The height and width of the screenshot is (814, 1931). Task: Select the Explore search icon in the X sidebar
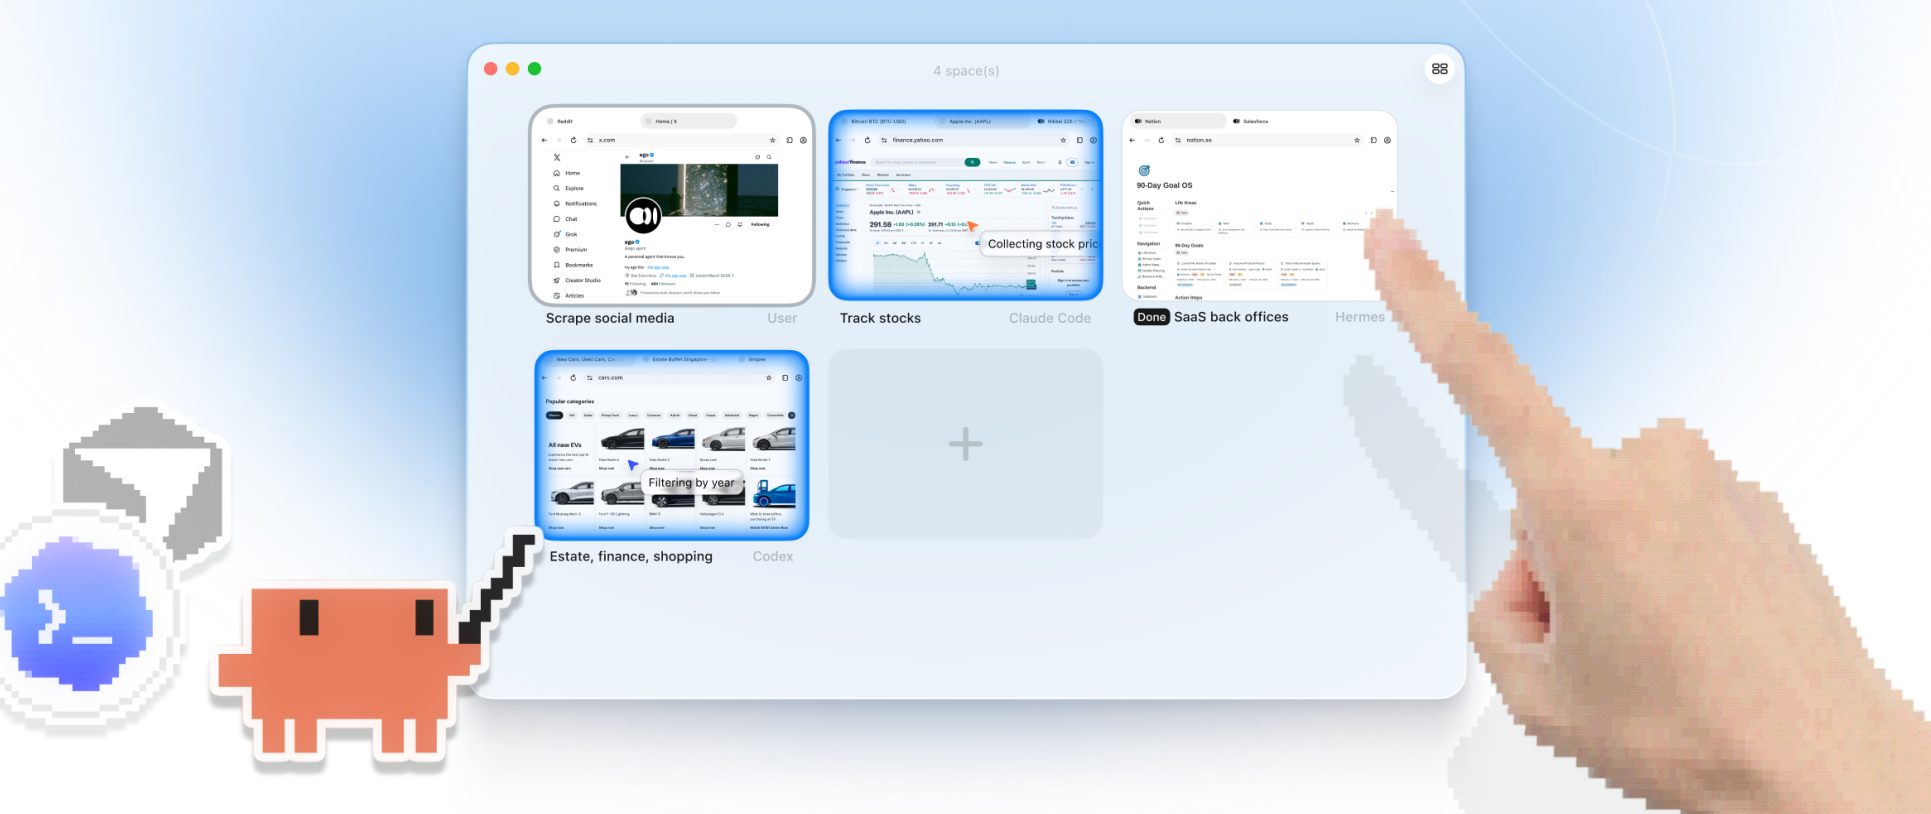tap(557, 188)
